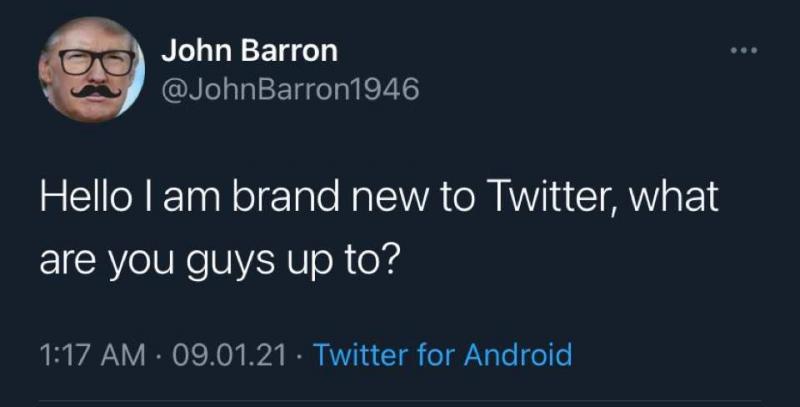Open the John Barron display name
The width and height of the screenshot is (800, 407).
[249, 49]
